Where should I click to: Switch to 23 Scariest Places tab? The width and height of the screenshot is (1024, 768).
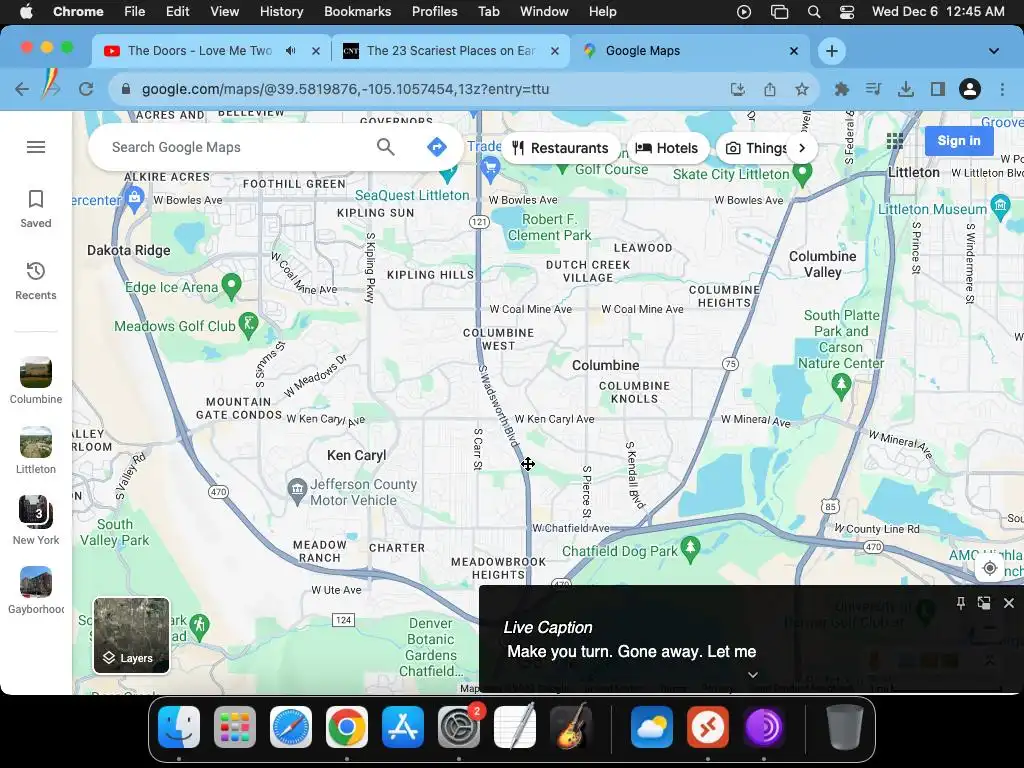point(451,50)
